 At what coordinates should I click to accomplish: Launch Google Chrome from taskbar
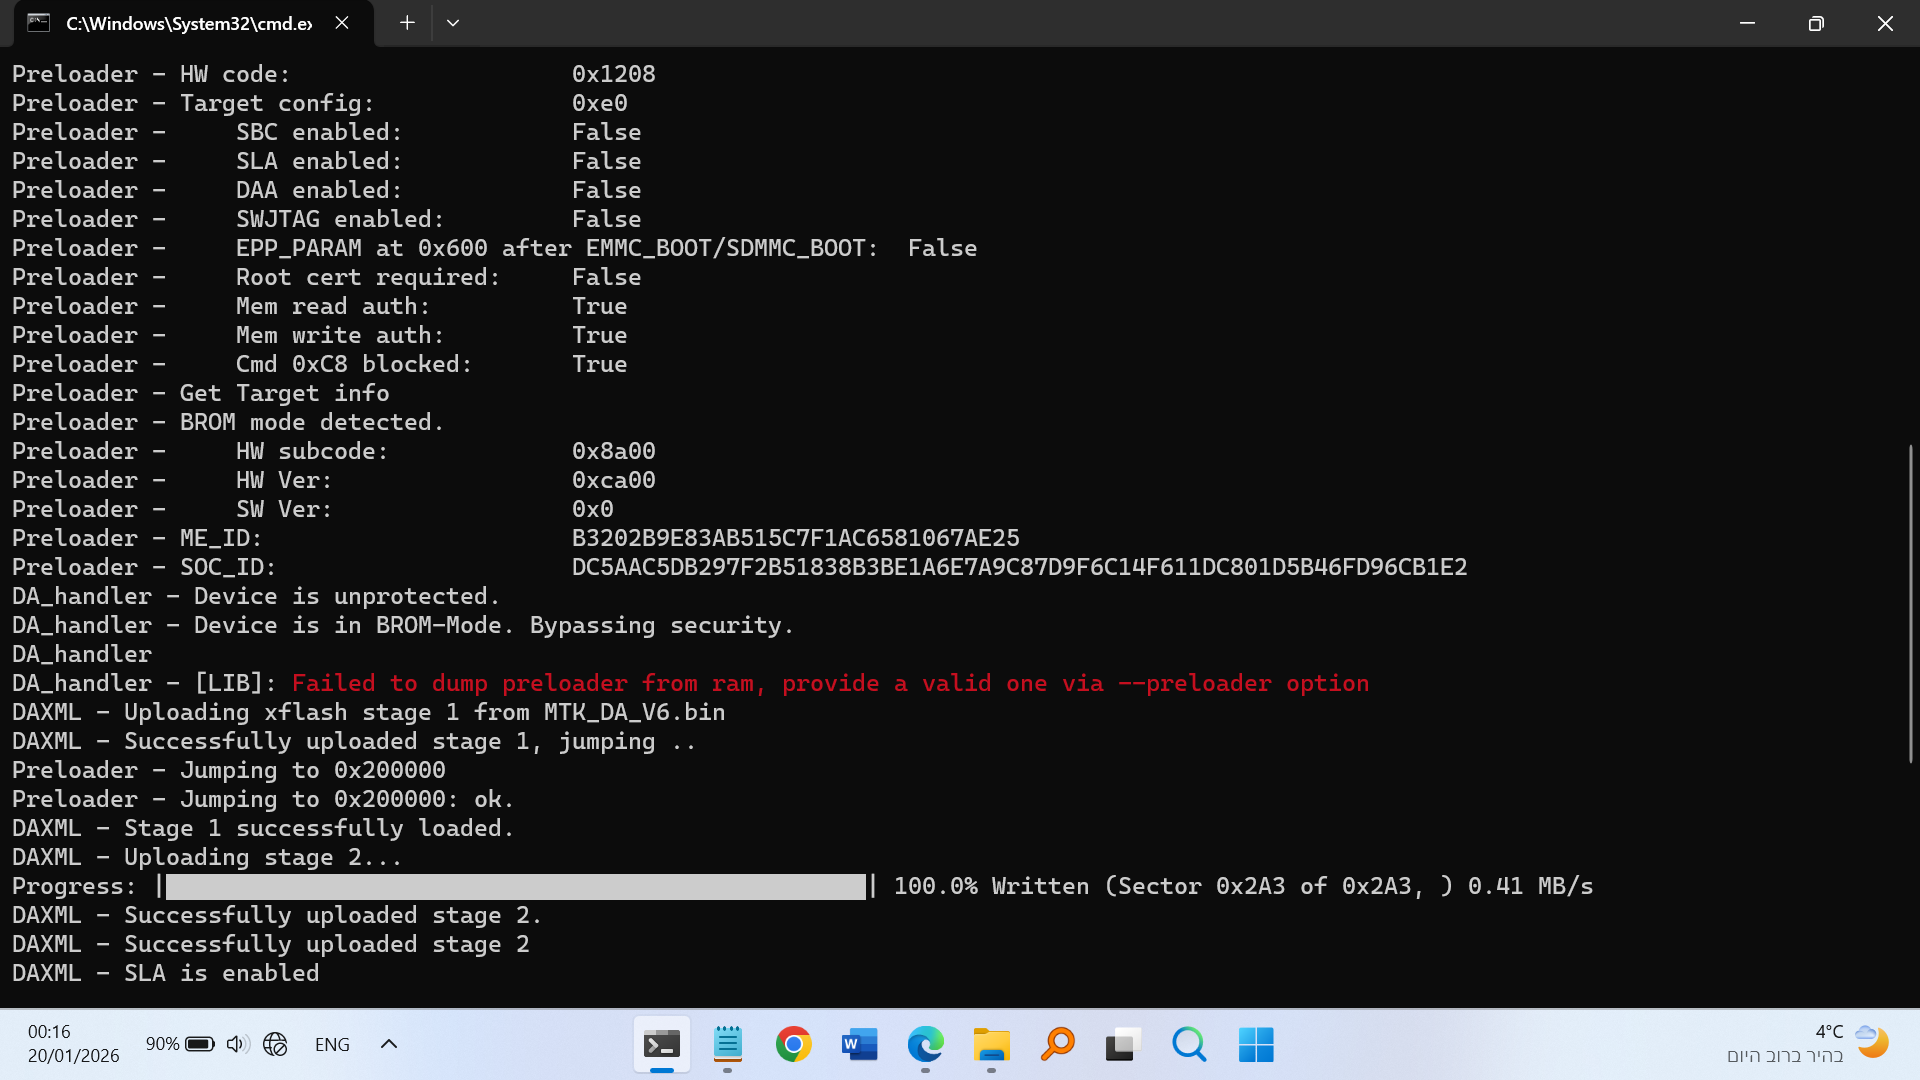pyautogui.click(x=793, y=1045)
